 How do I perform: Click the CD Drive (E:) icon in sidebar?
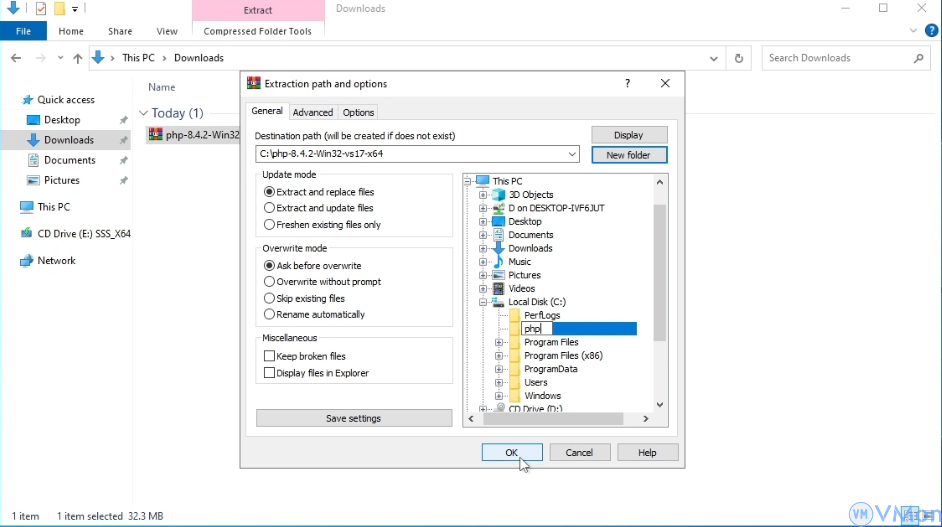[x=26, y=234]
